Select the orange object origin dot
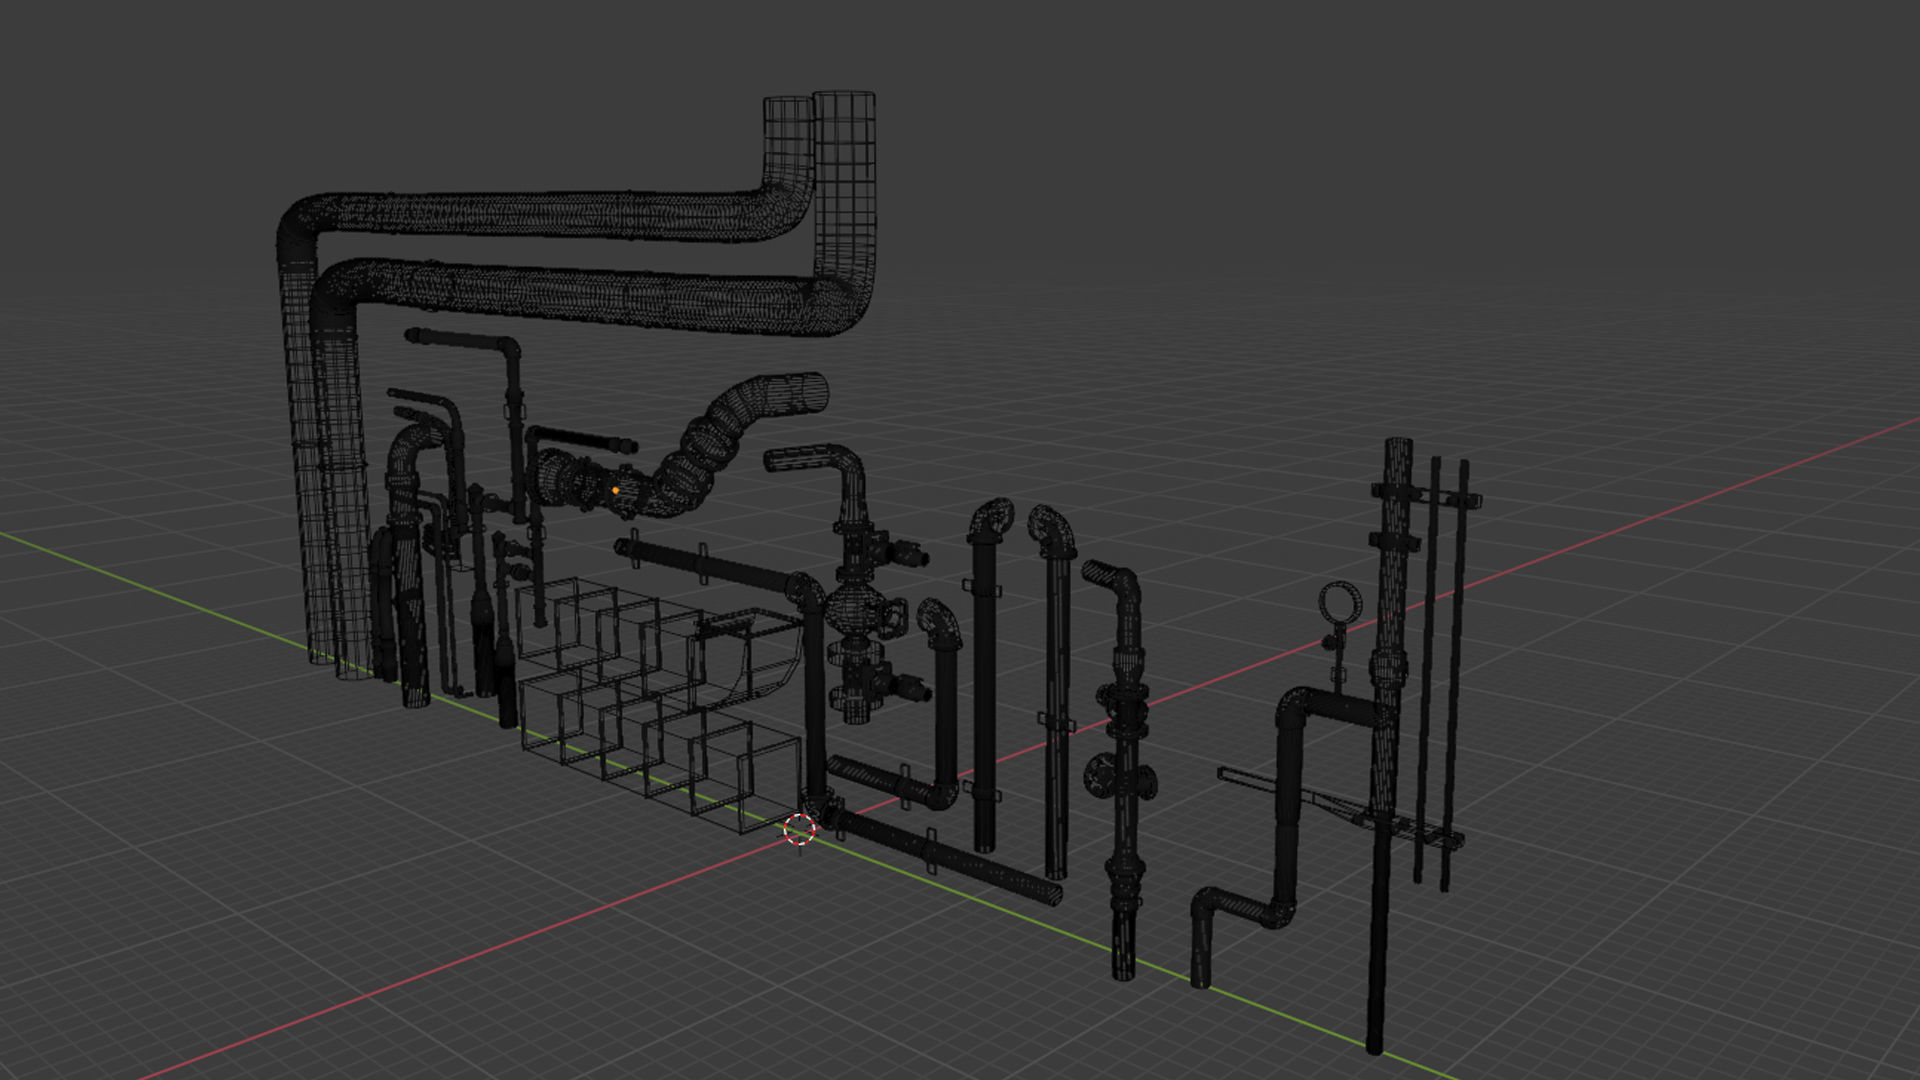Image resolution: width=1920 pixels, height=1080 pixels. 615,491
